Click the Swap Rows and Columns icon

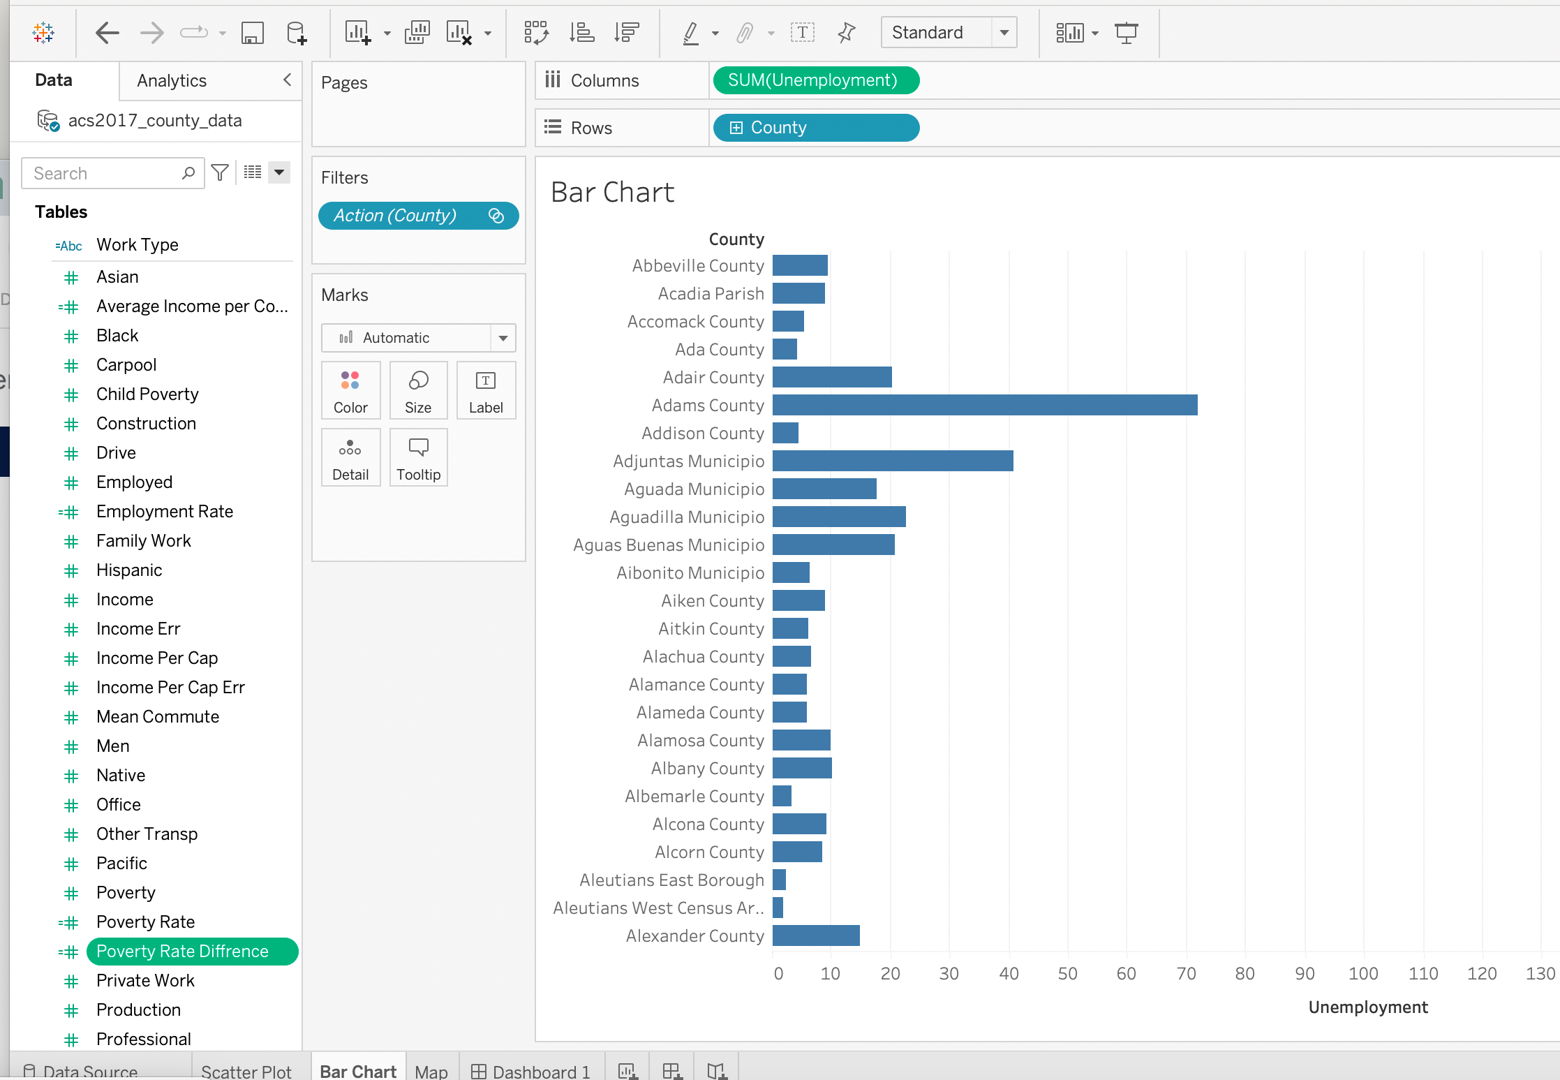(x=536, y=33)
